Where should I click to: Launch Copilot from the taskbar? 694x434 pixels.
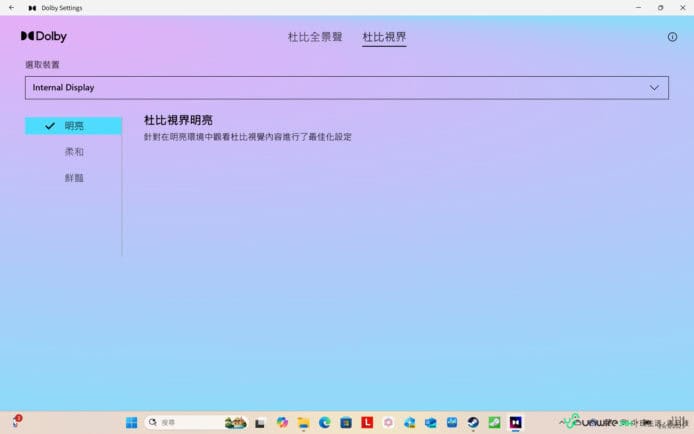282,422
